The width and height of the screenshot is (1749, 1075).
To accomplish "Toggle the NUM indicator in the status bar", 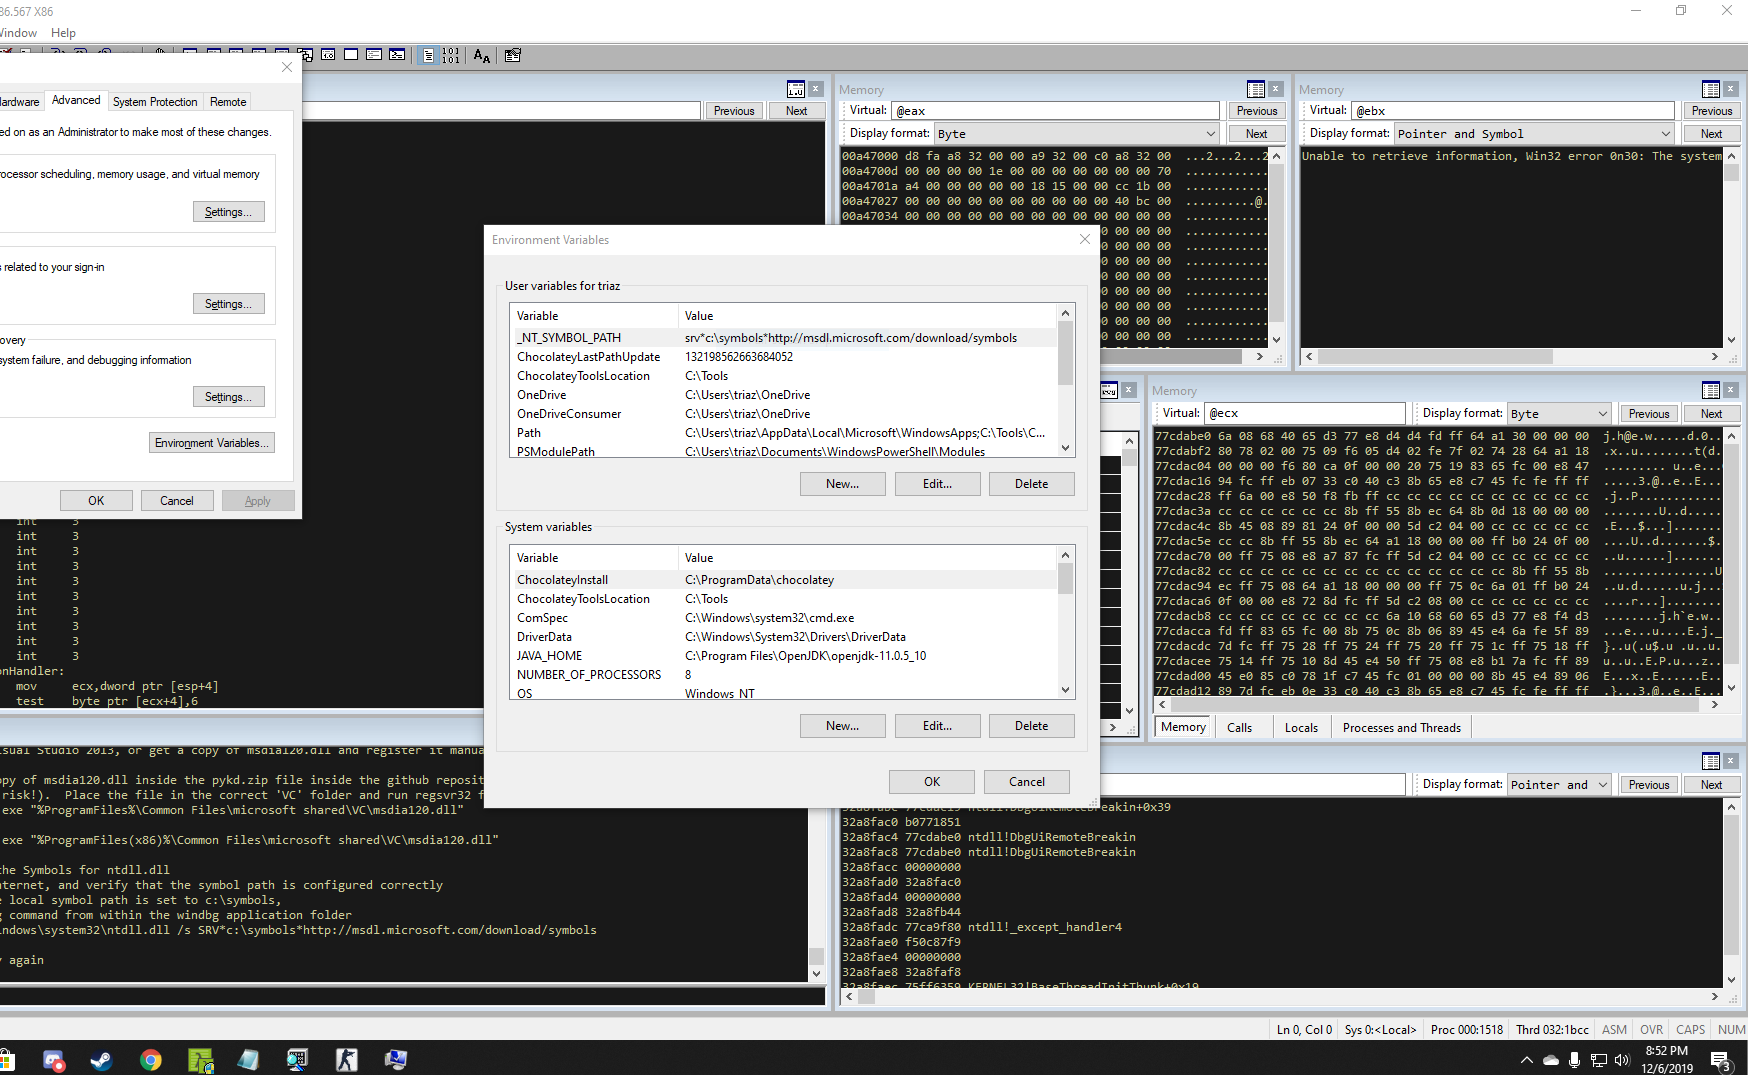I will (1731, 1029).
